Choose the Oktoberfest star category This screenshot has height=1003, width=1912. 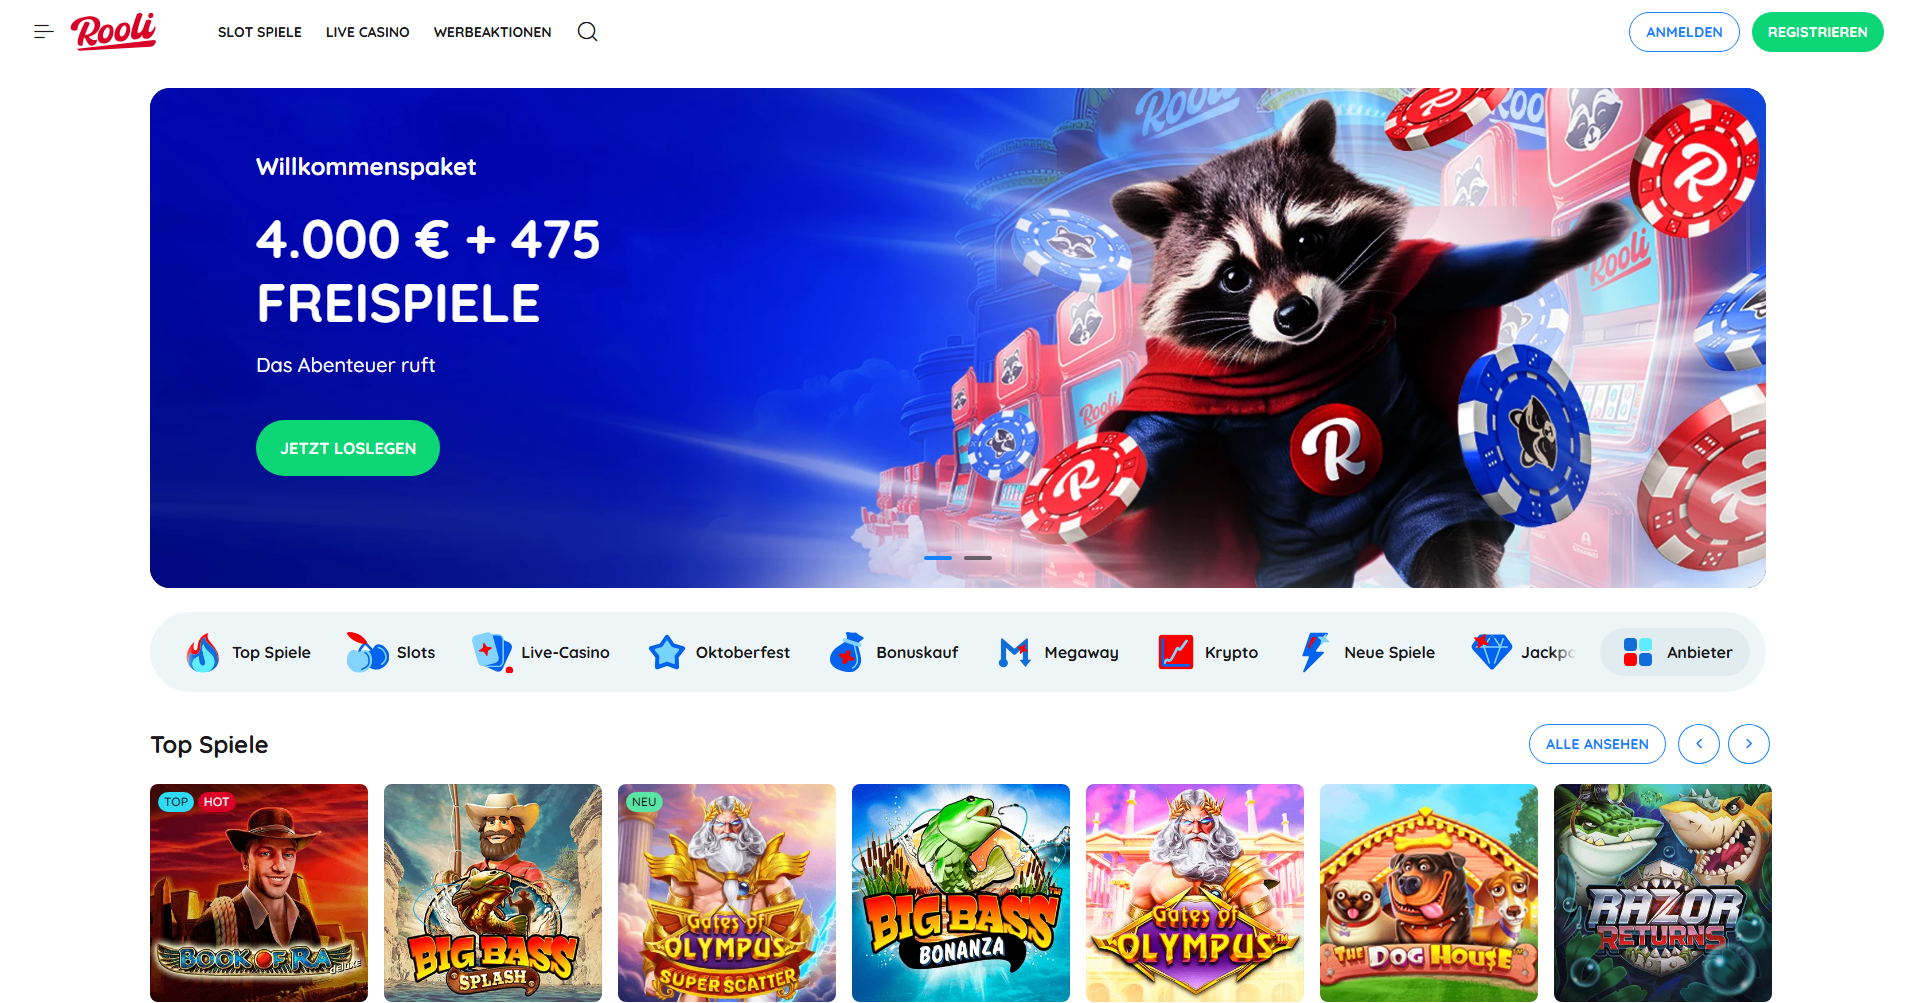click(720, 652)
